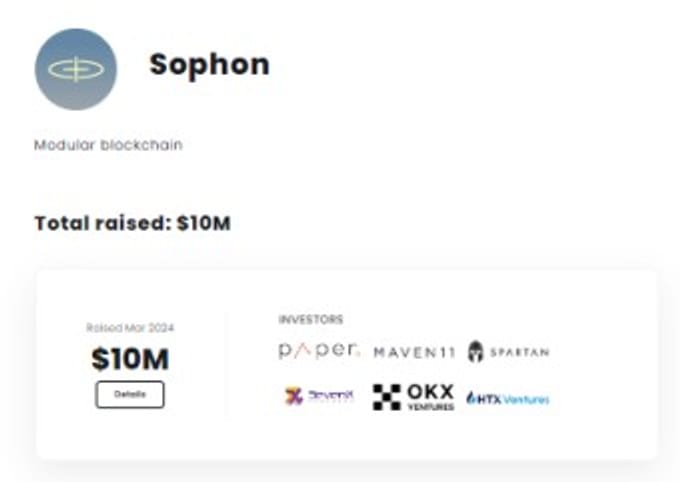Select the INVESTORS section label

pyautogui.click(x=311, y=320)
